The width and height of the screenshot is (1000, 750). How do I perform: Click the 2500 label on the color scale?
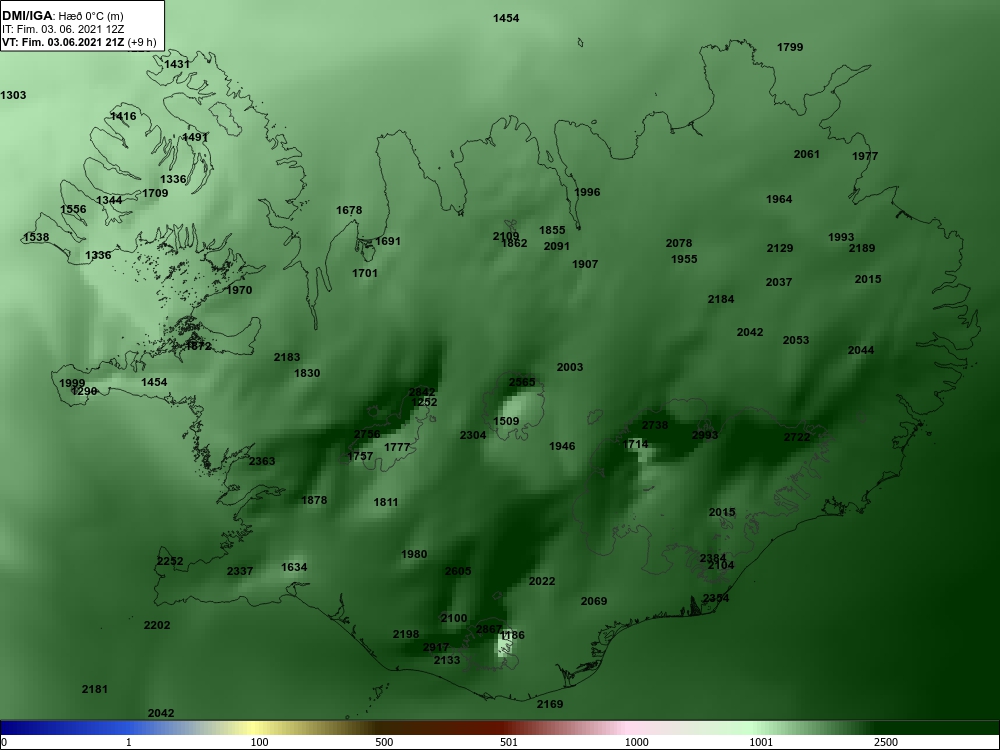(885, 742)
